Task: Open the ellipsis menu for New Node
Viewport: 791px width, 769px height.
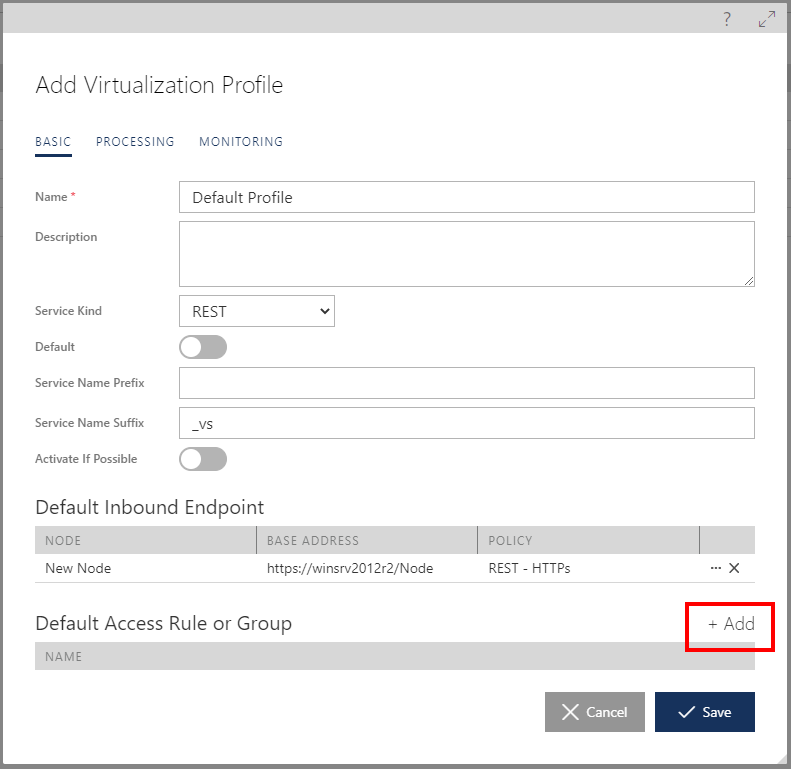Action: pyautogui.click(x=715, y=568)
